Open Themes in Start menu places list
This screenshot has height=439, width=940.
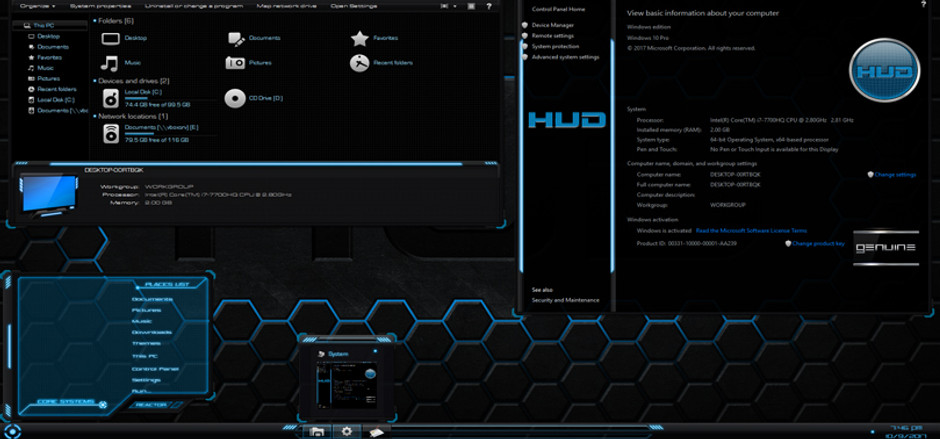pos(146,344)
